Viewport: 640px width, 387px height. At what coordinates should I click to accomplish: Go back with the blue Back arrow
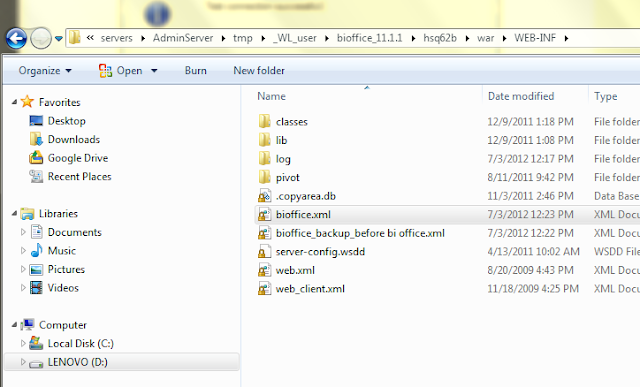point(16,38)
